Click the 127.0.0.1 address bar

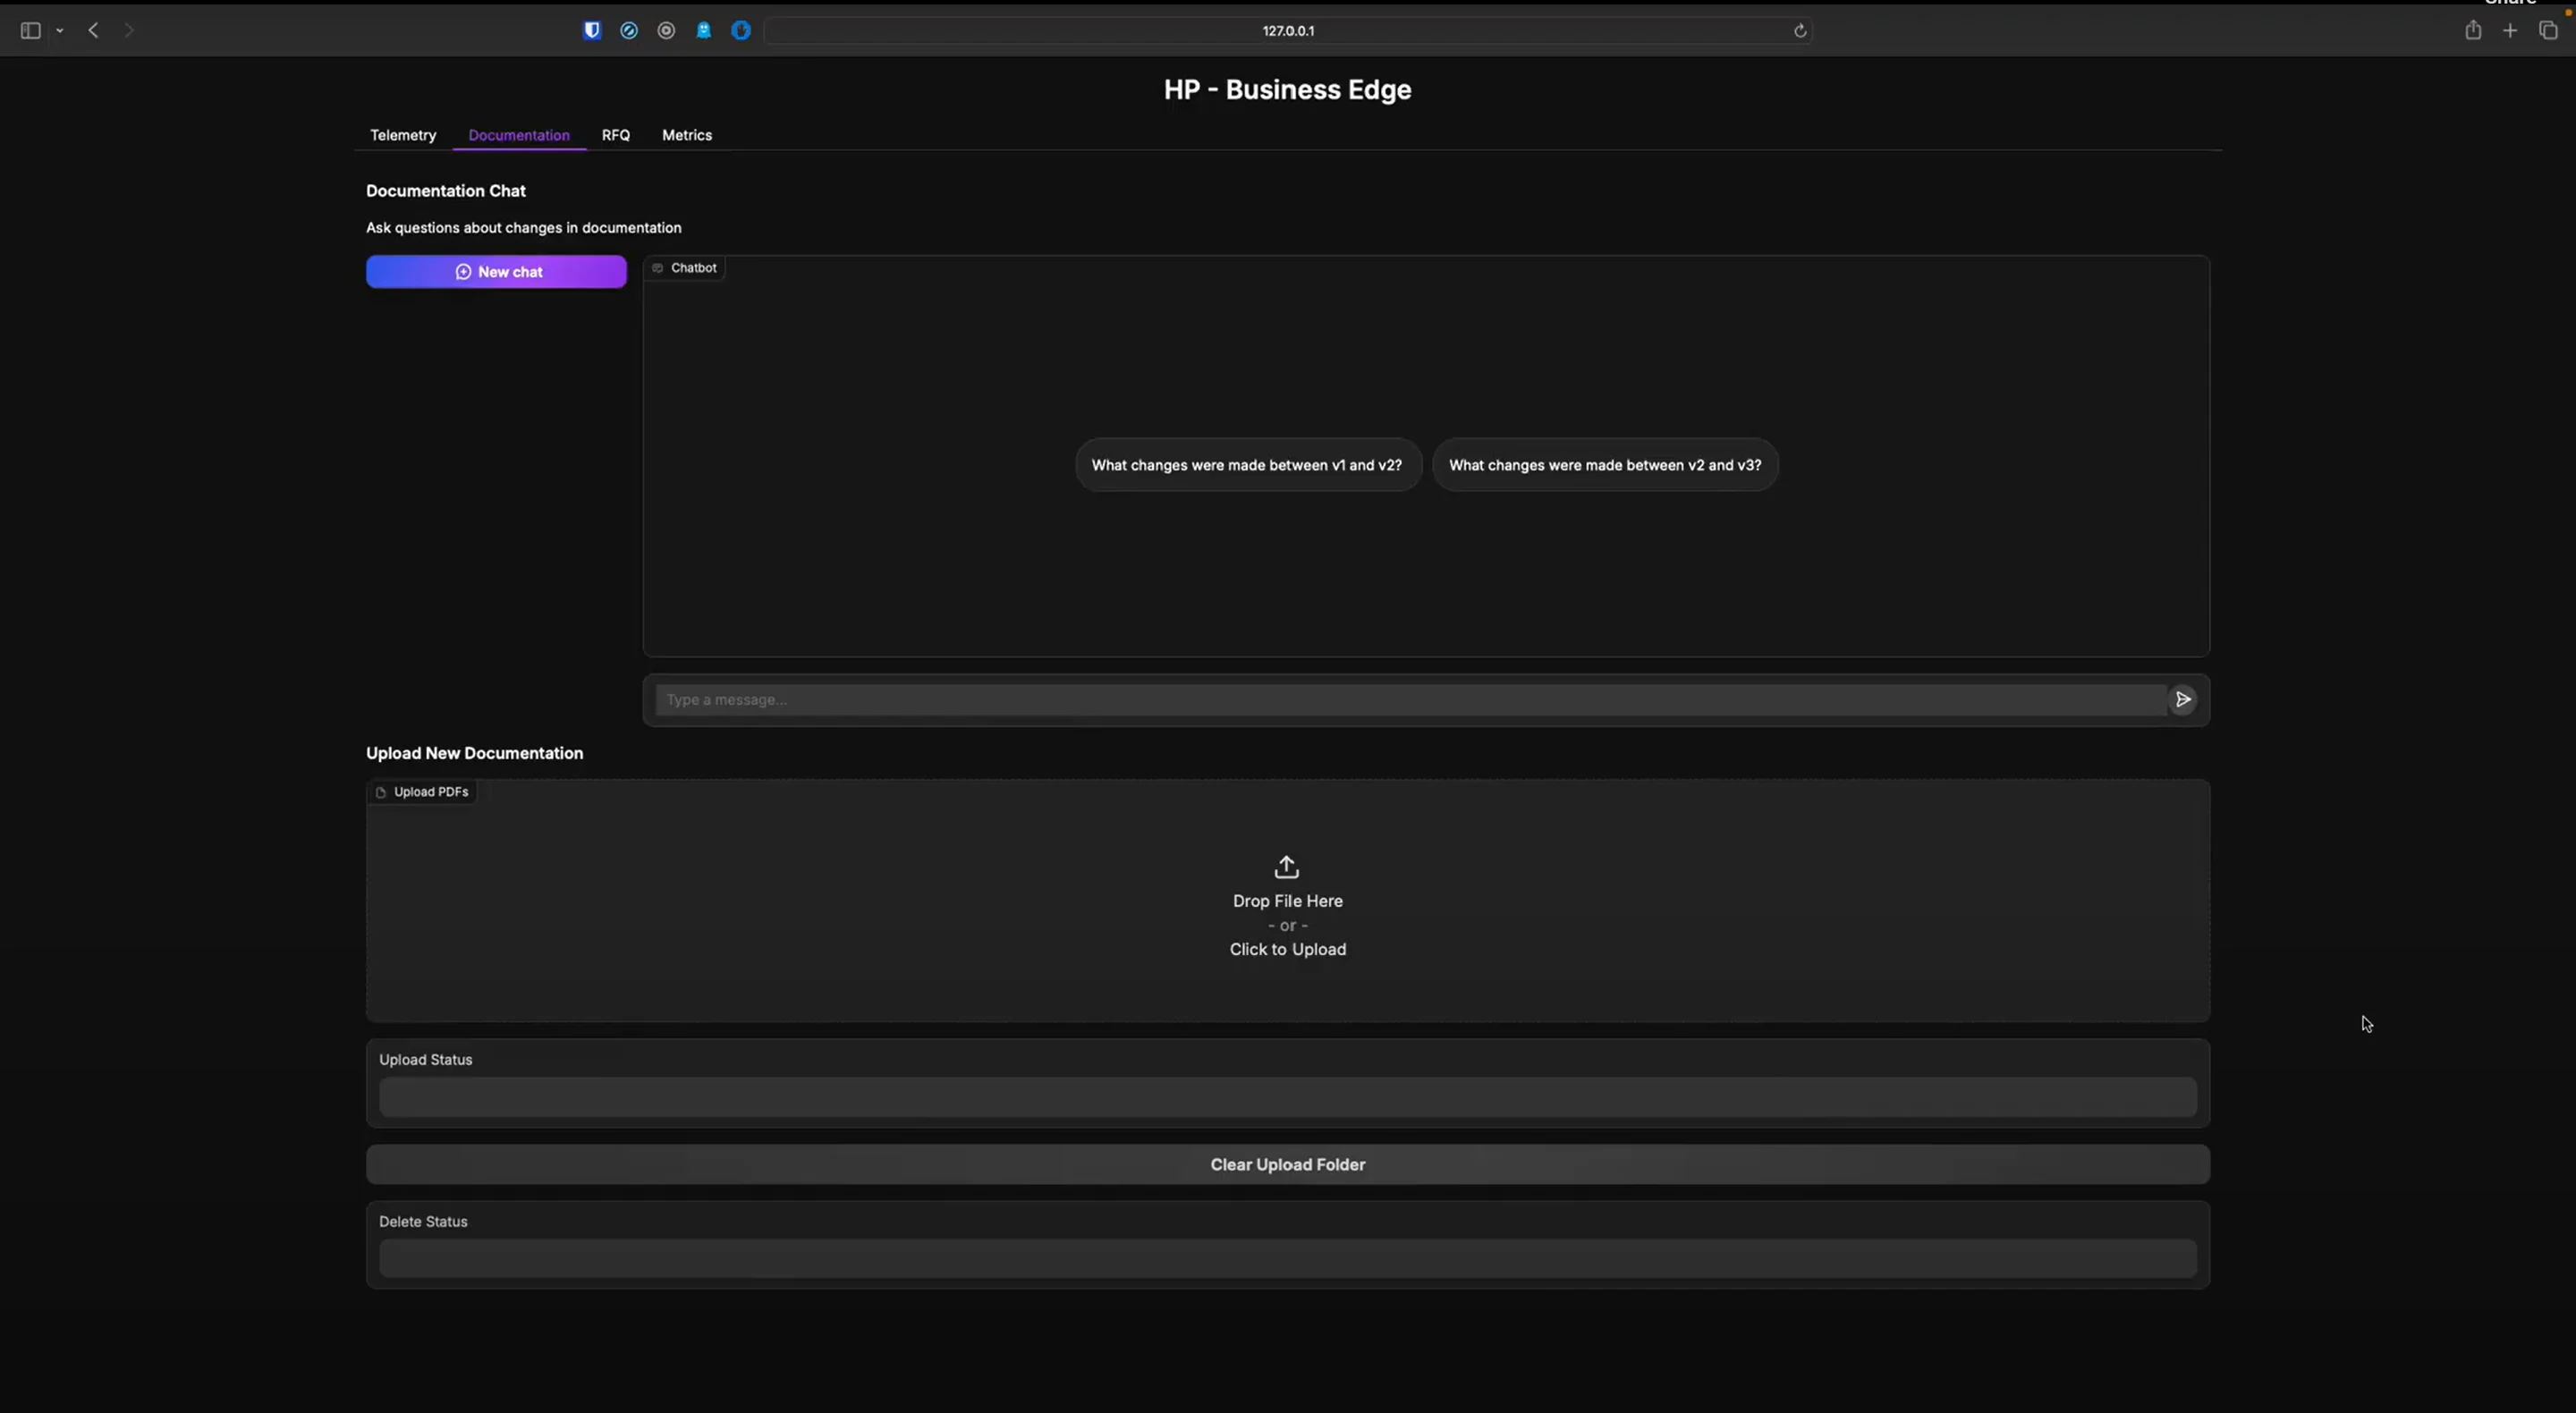(1288, 31)
